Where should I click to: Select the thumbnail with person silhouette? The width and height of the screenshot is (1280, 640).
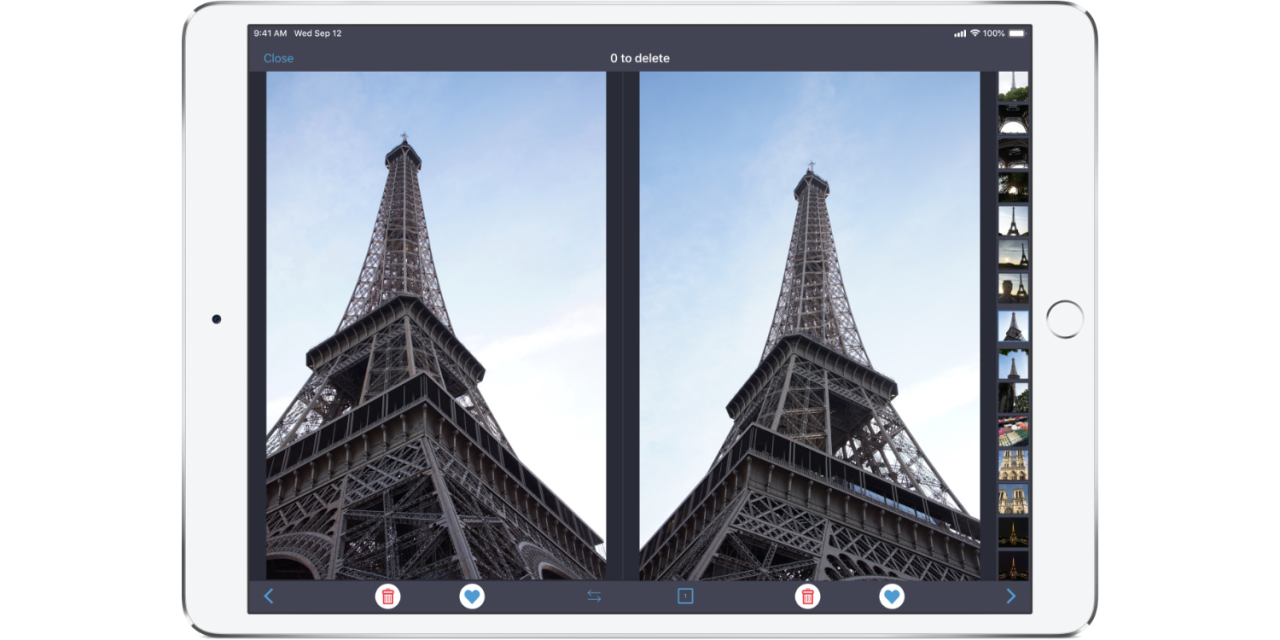1013,289
